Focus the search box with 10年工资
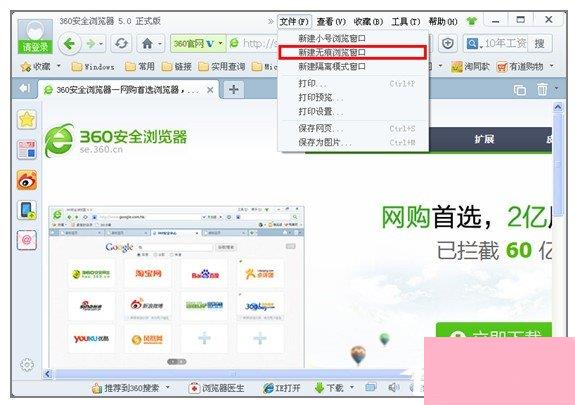575x405 pixels. (x=505, y=44)
